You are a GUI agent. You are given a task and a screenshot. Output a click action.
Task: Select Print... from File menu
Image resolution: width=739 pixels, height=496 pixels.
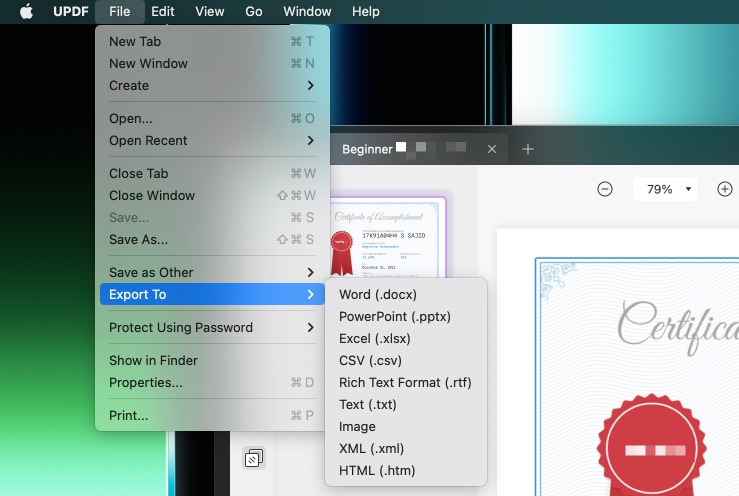pos(129,415)
